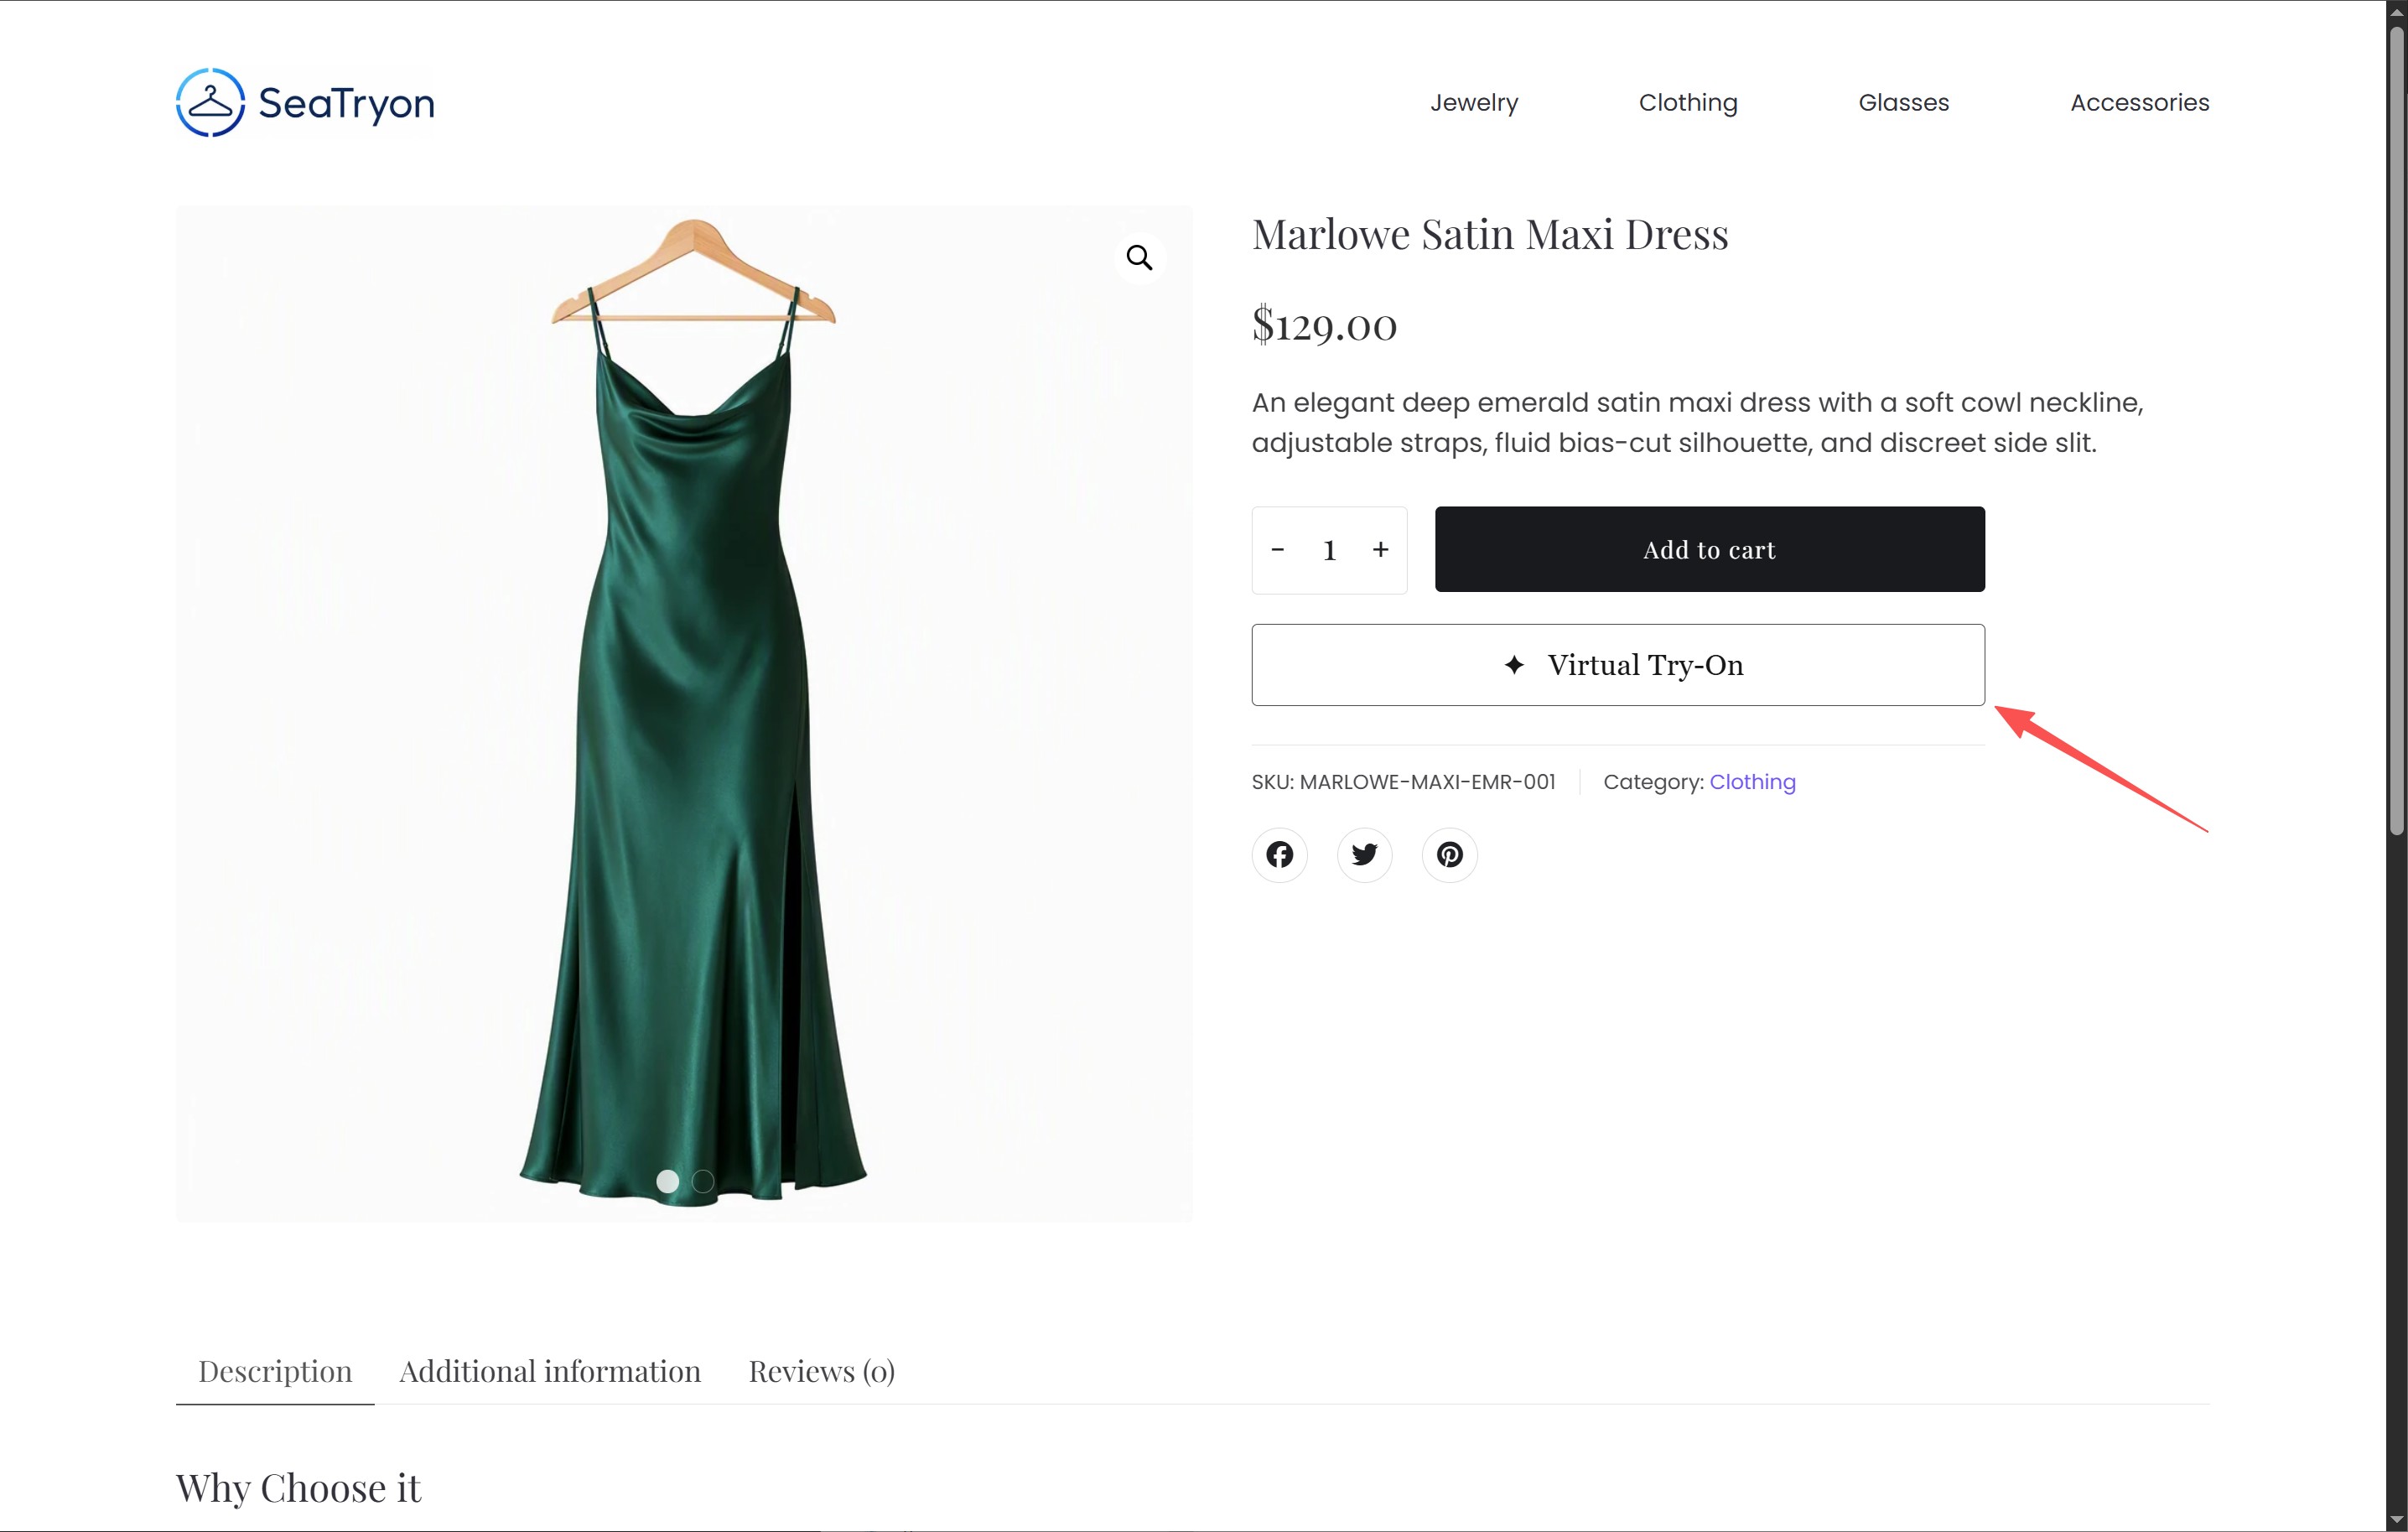
Task: Share product on Facebook
Action: point(1279,854)
